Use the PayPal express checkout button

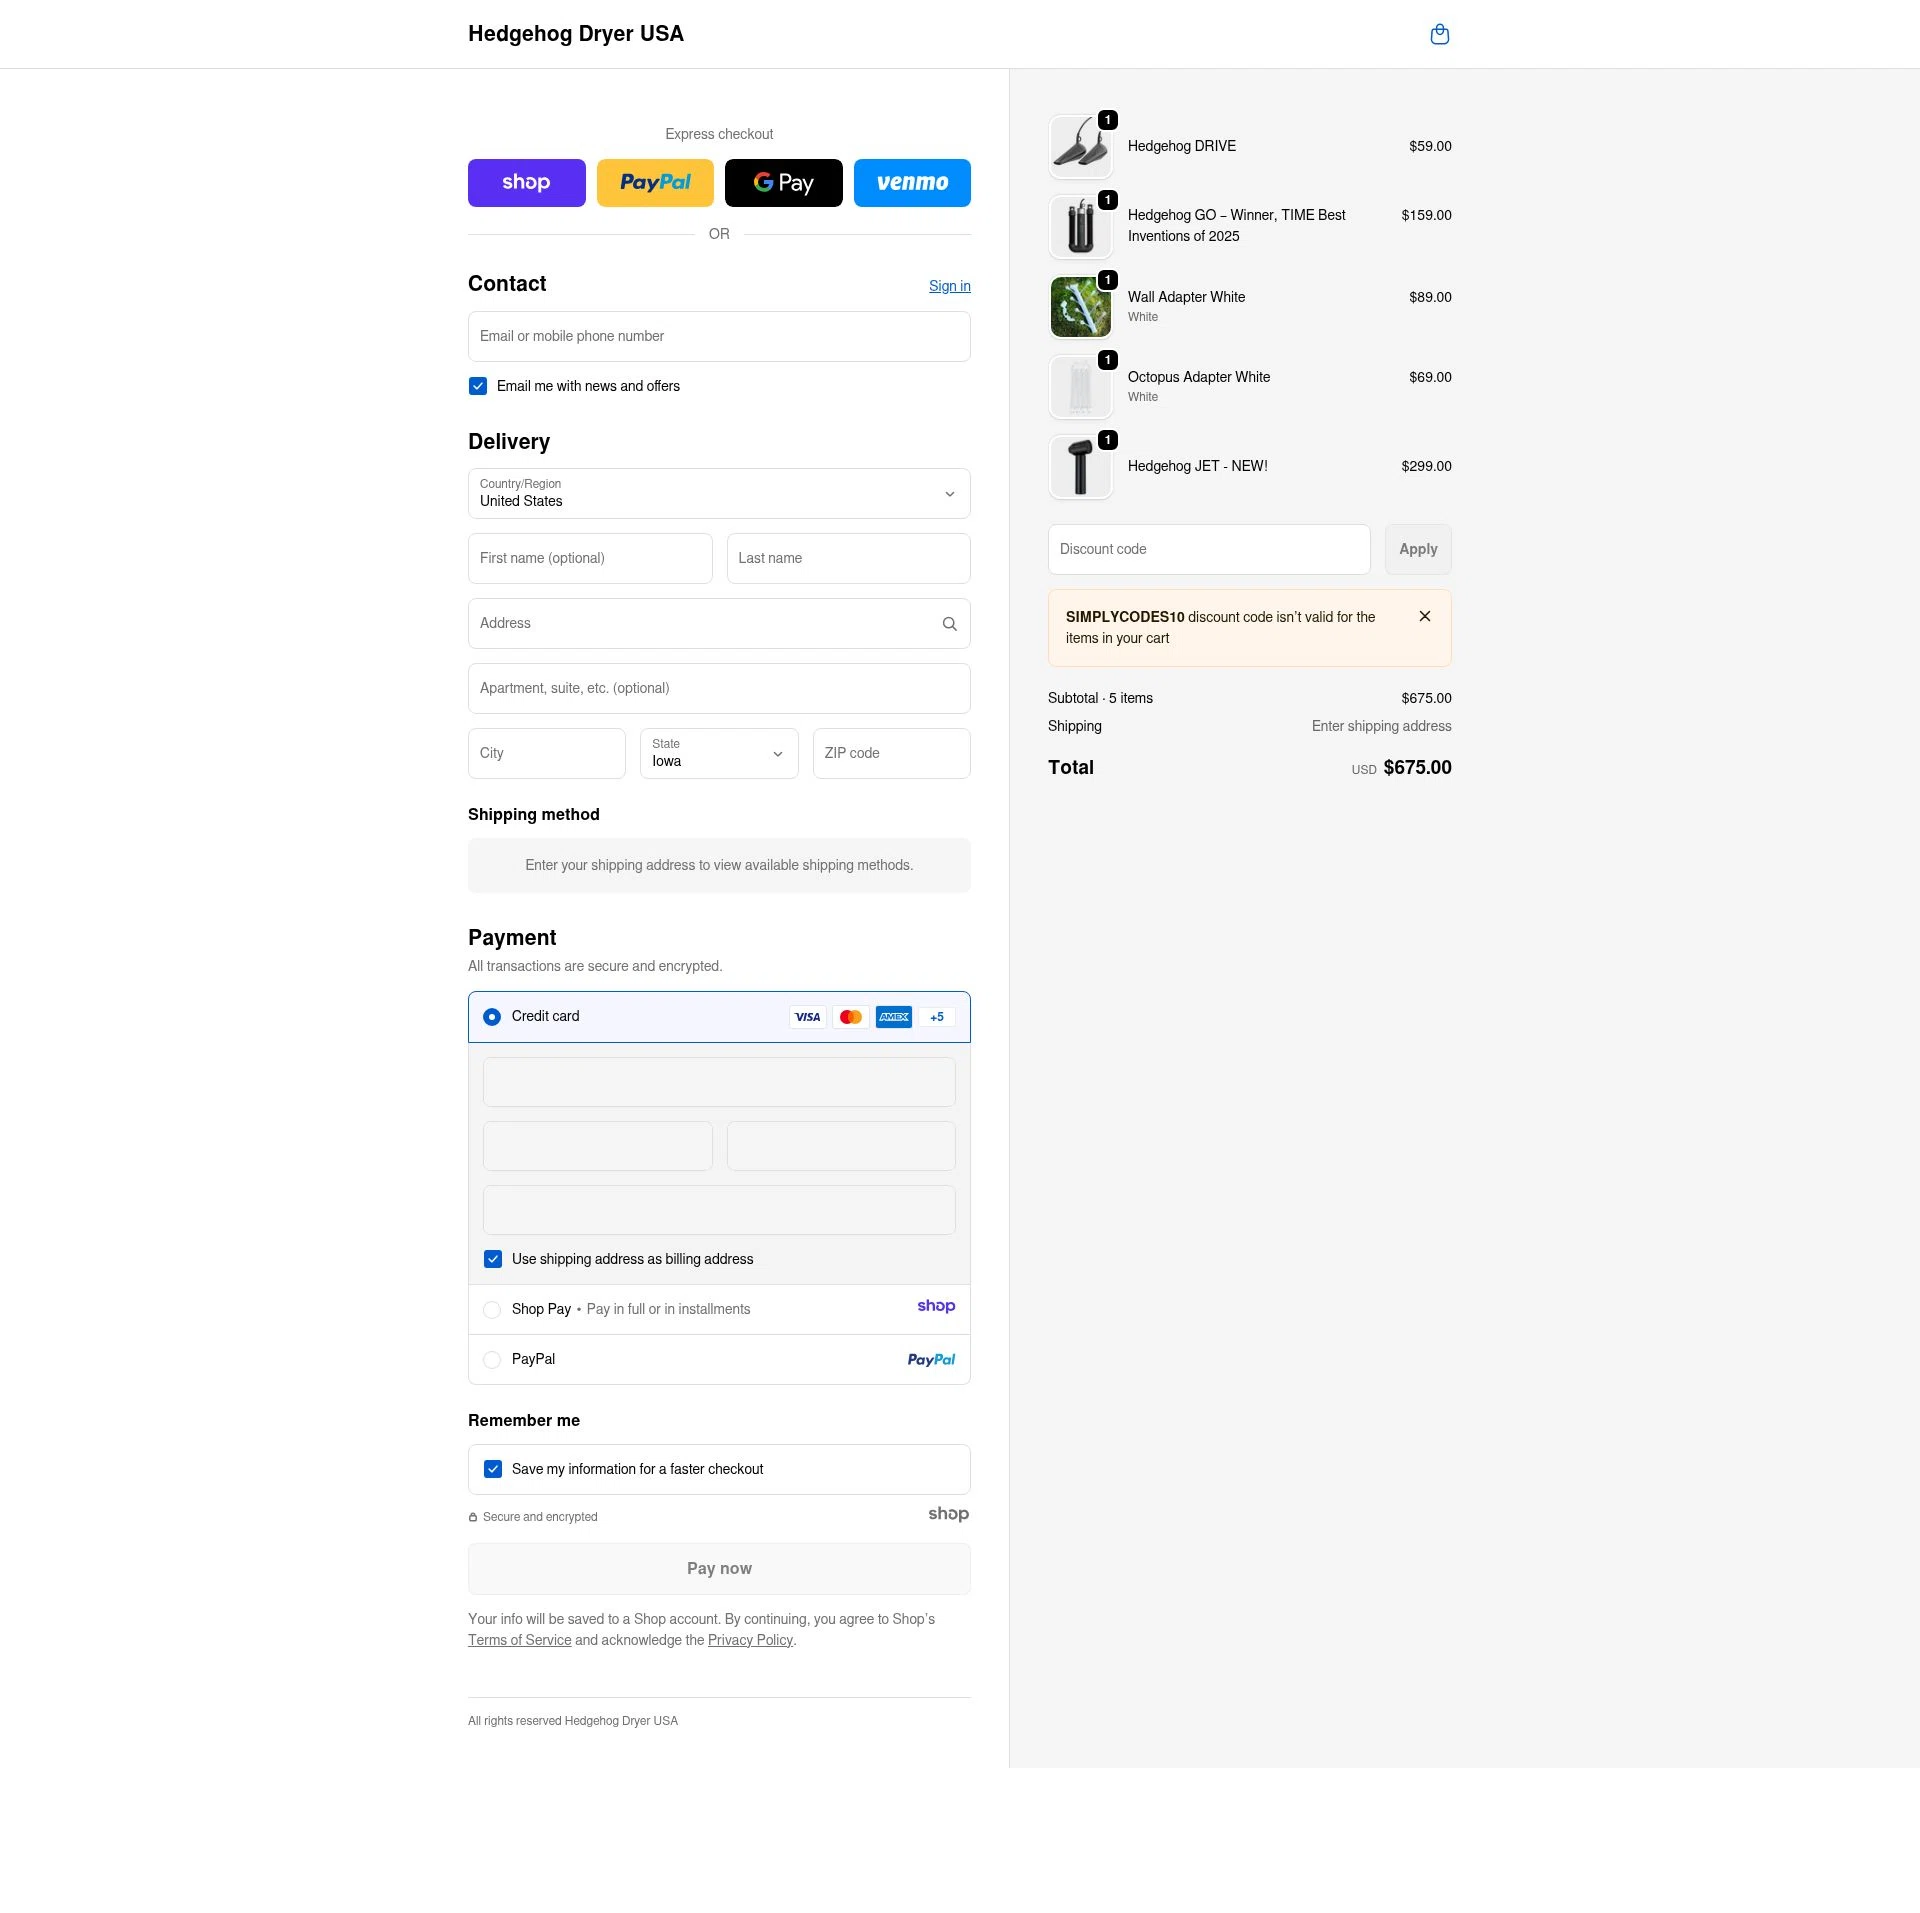(x=655, y=182)
